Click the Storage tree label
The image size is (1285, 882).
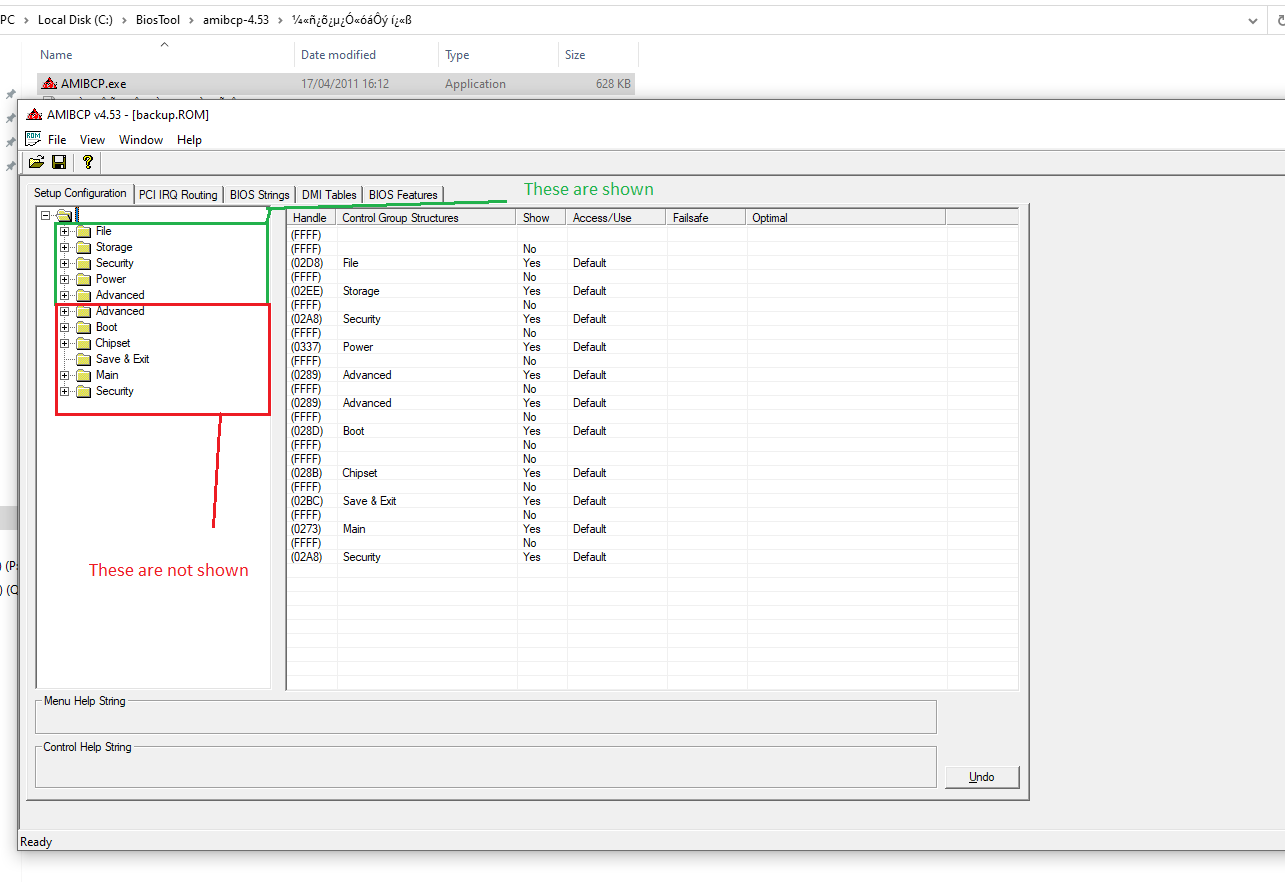pyautogui.click(x=114, y=247)
